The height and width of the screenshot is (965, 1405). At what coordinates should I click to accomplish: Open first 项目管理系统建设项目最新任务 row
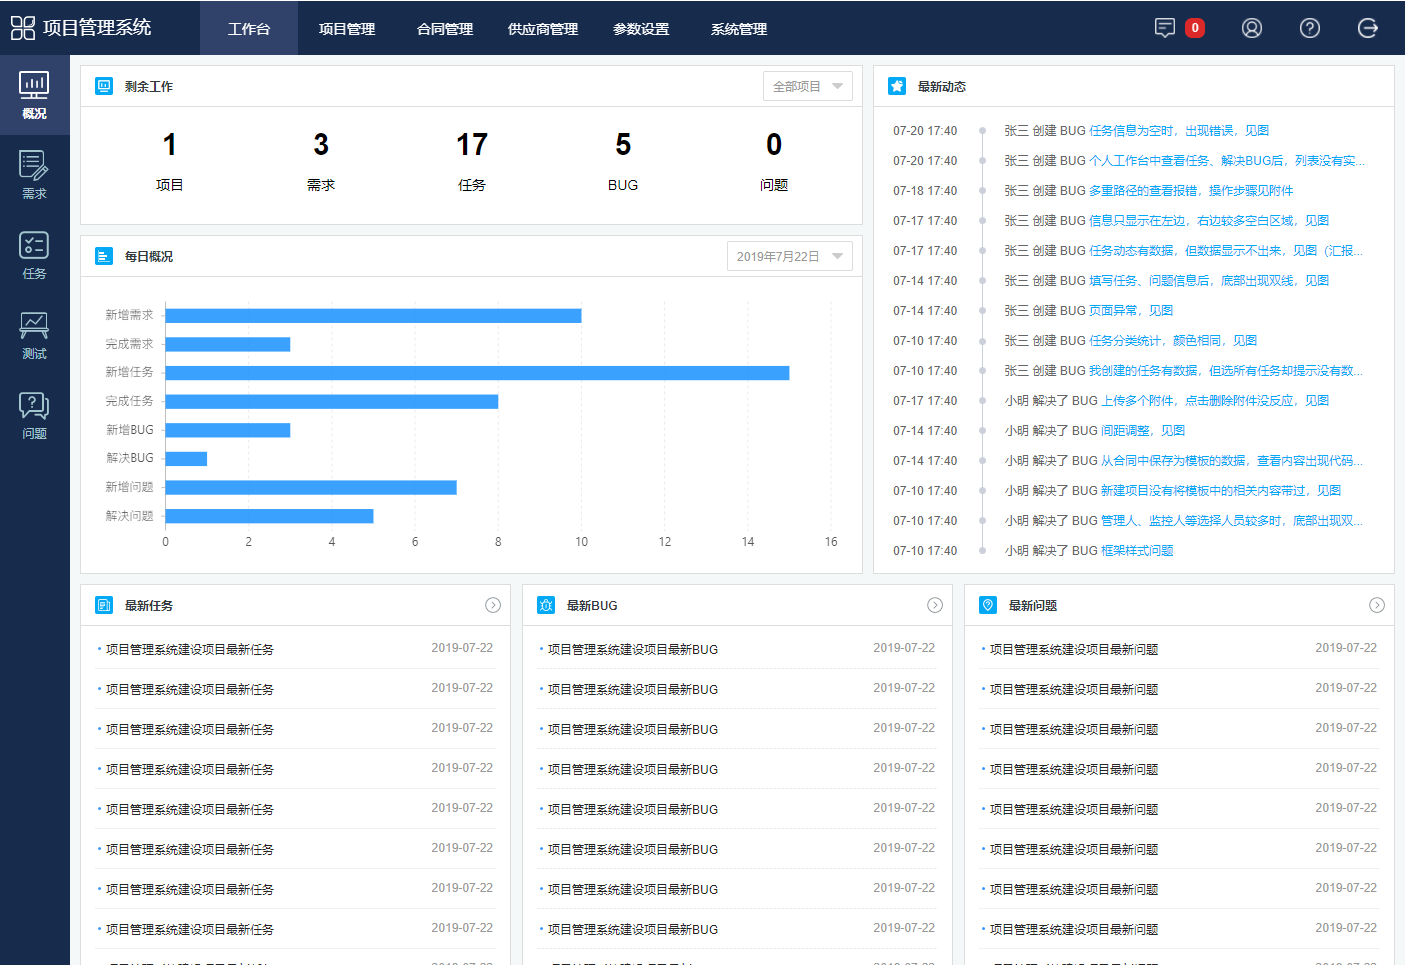point(296,649)
